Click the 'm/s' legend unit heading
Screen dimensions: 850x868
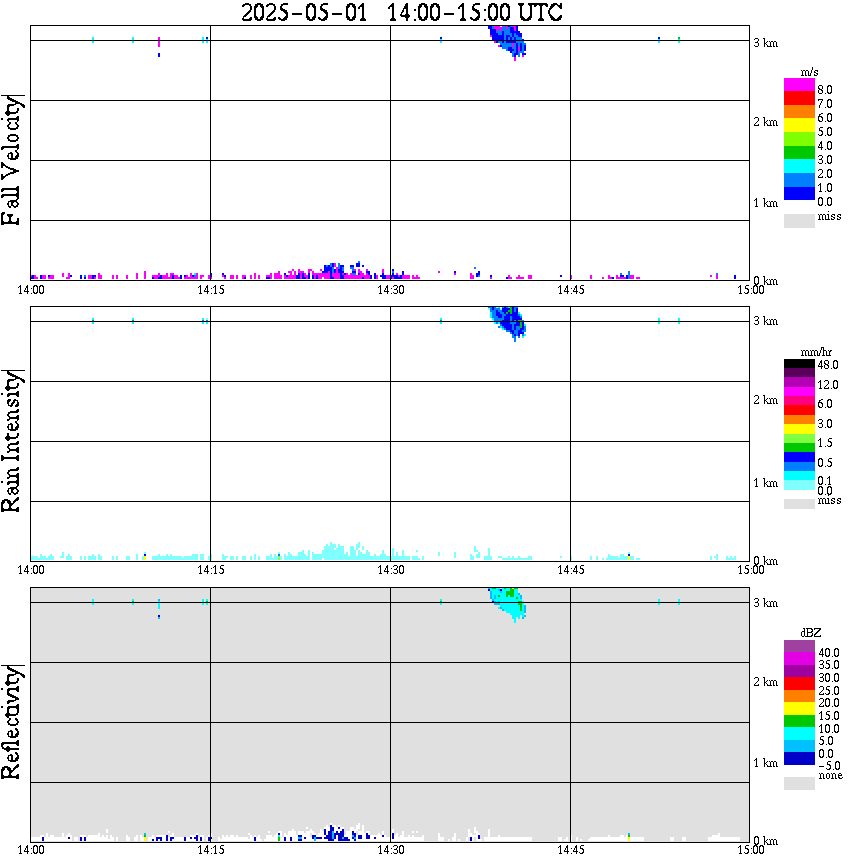[809, 72]
